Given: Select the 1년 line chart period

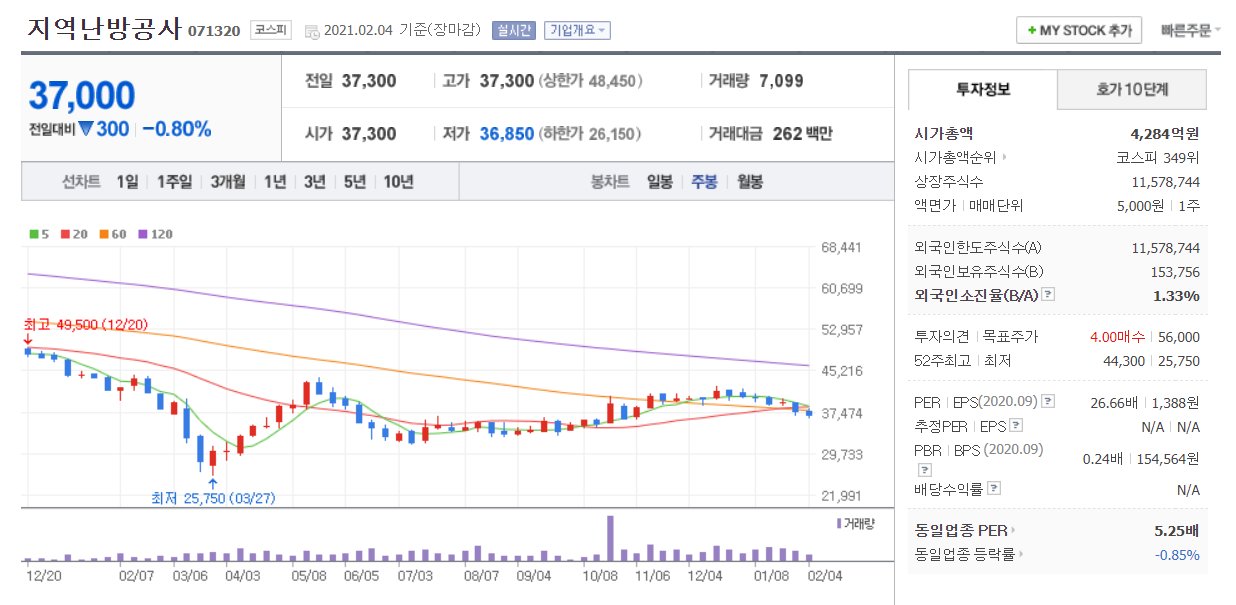Looking at the screenshot, I should (275, 182).
